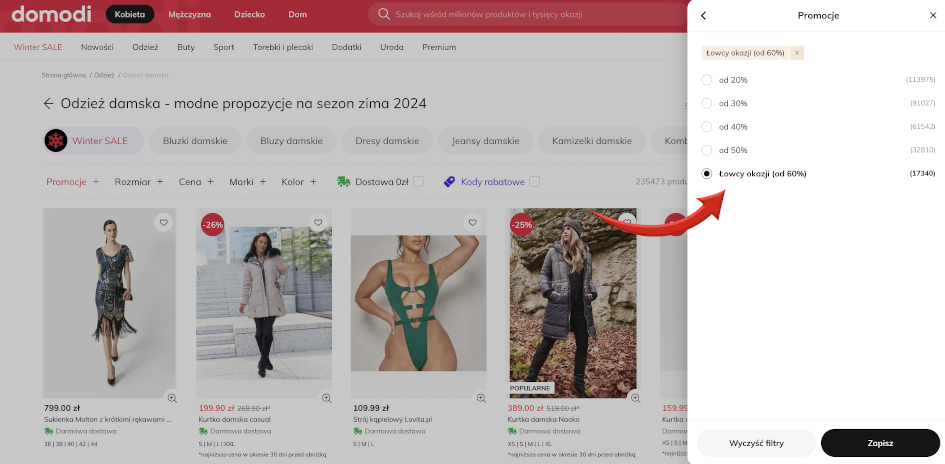The image size is (945, 464).
Task: Zoom the Strój kąpielowy product image
Action: tap(480, 398)
